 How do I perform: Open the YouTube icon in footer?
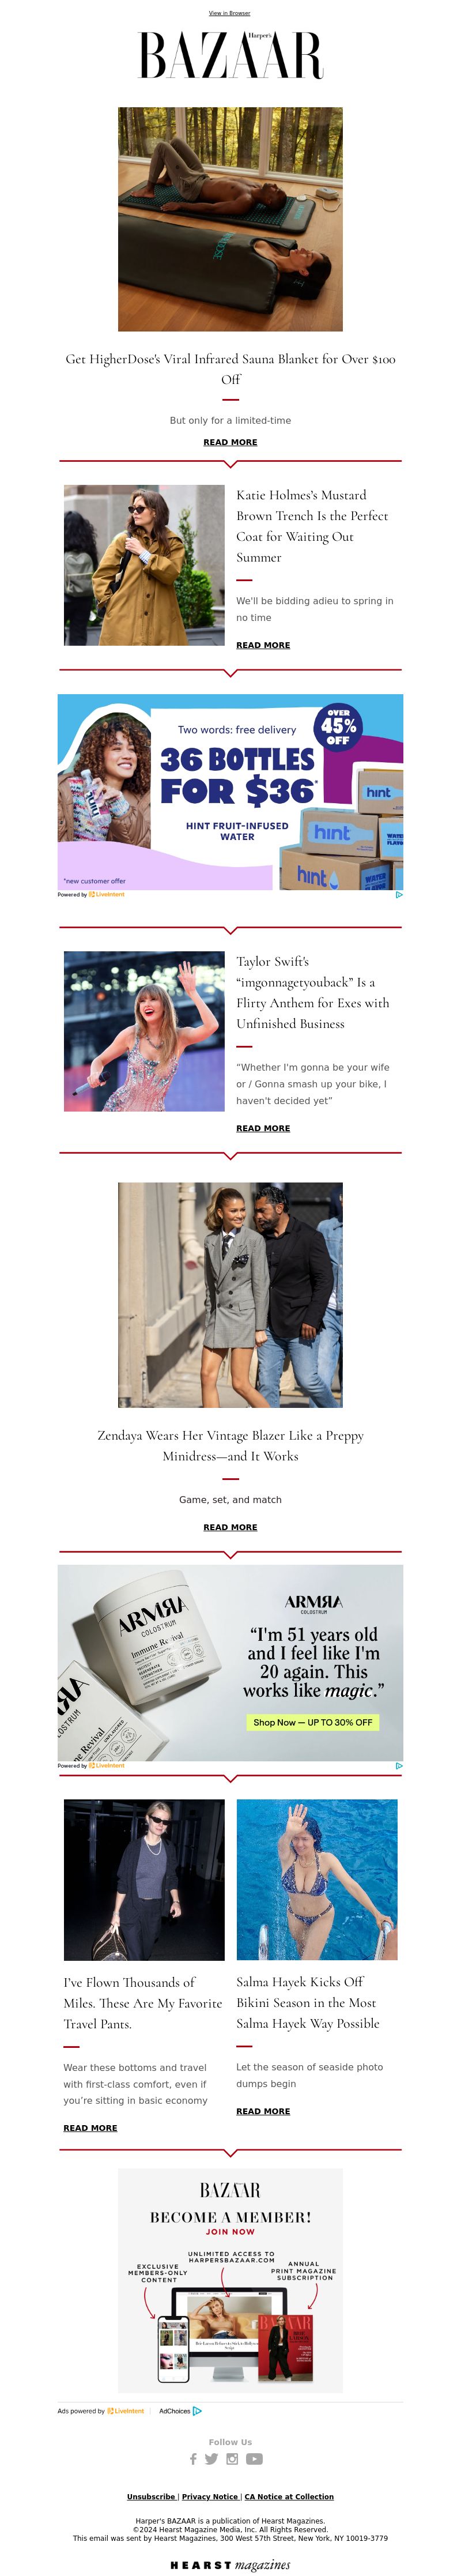255,2459
